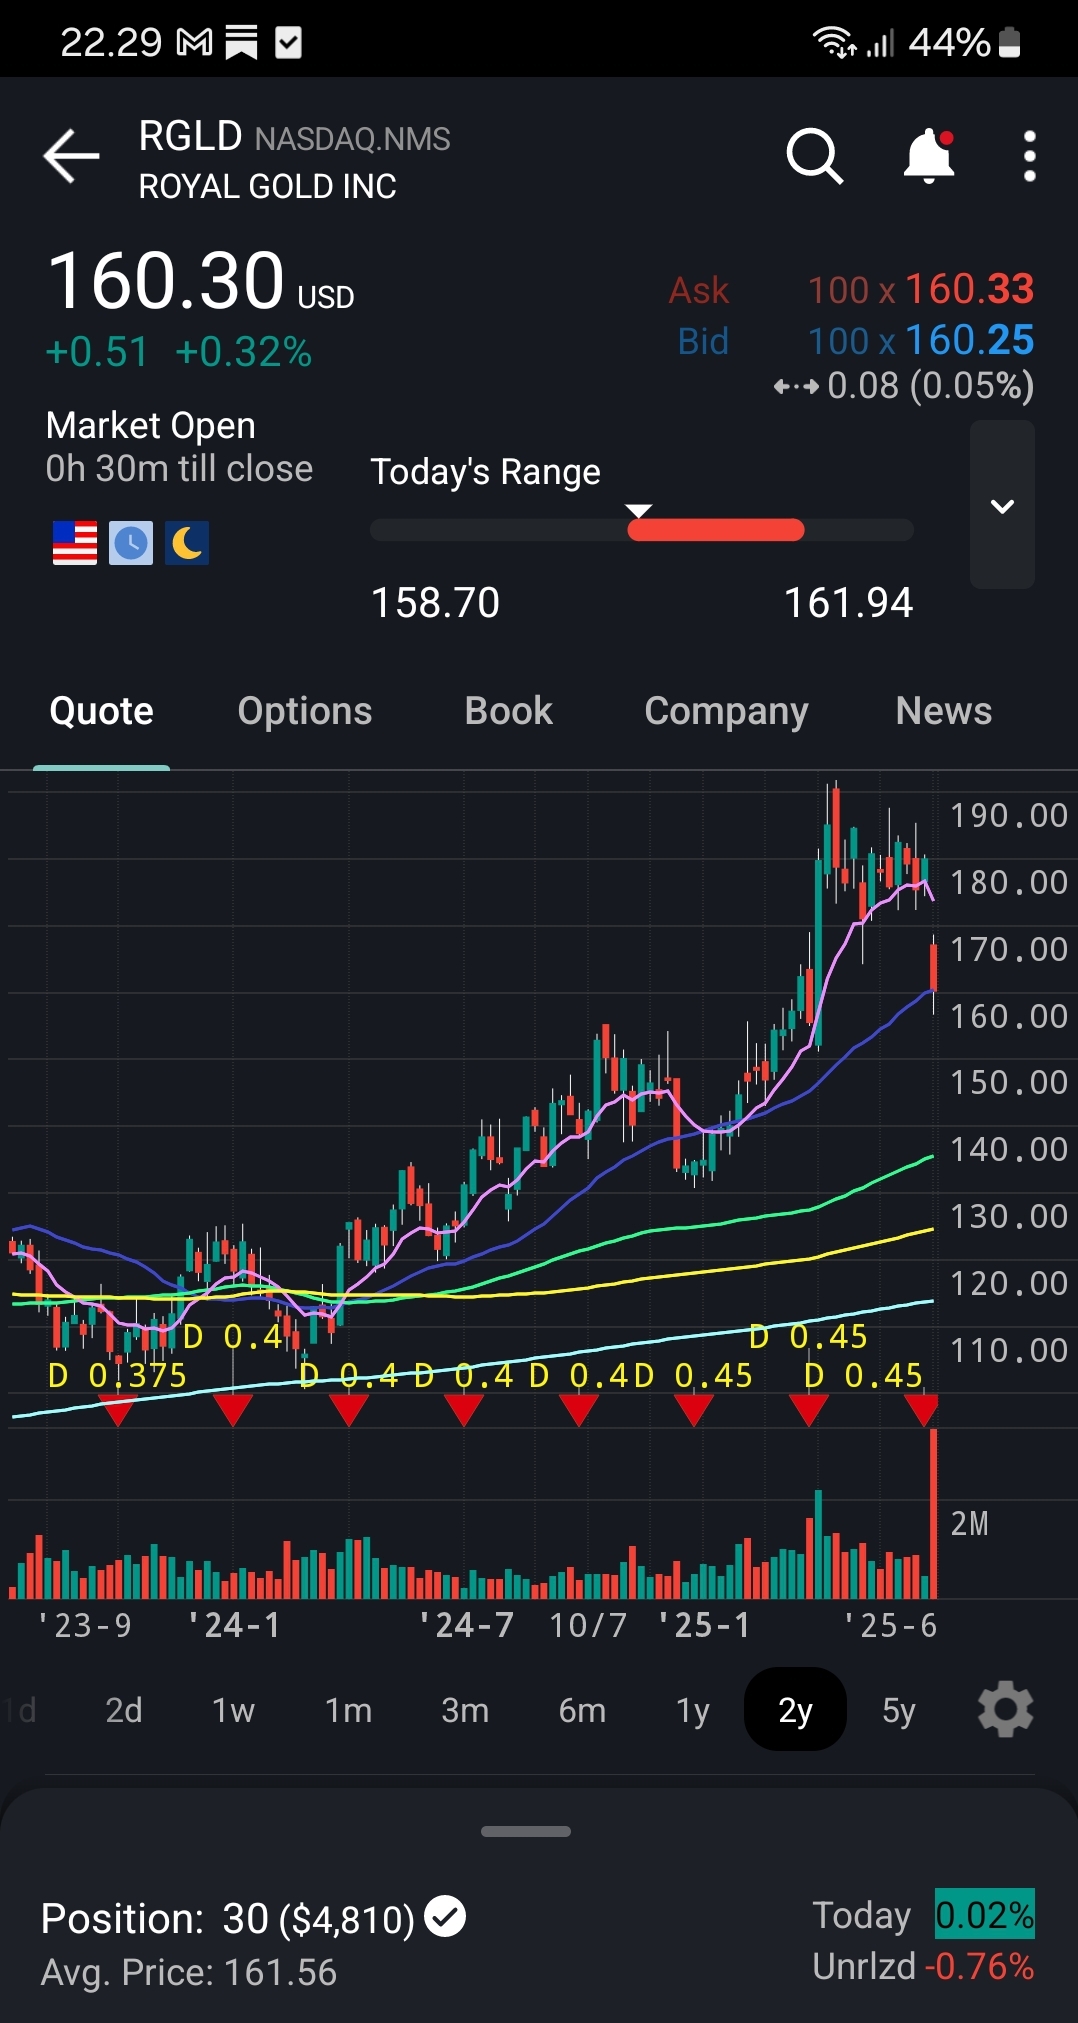
Task: Select the 2y chart timeframe
Action: [795, 1710]
